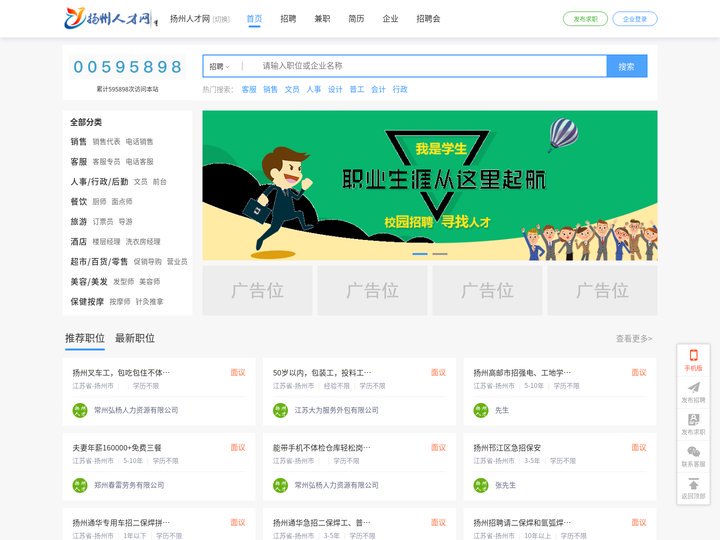
Task: Click hot search keyword 会计
Action: click(x=378, y=90)
